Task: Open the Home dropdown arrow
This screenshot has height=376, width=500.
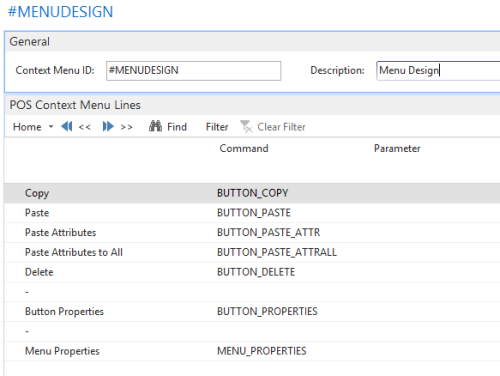Action: click(x=51, y=127)
